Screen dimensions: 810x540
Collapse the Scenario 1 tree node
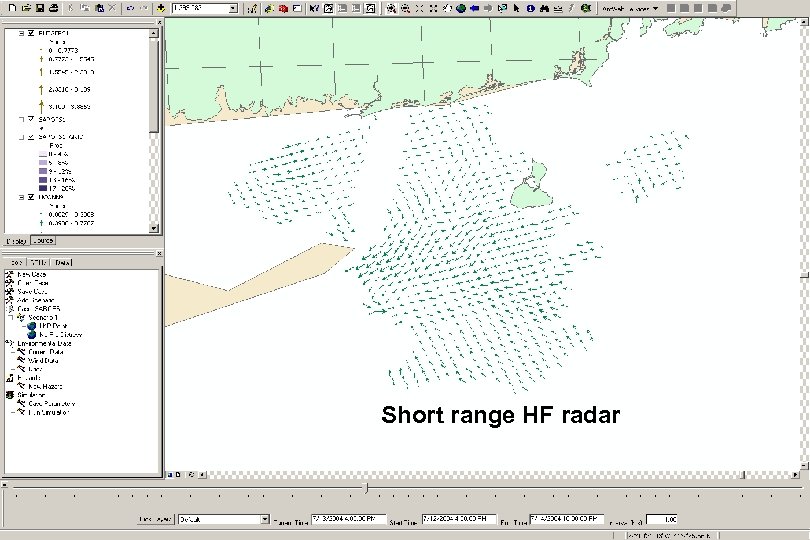tap(11, 317)
